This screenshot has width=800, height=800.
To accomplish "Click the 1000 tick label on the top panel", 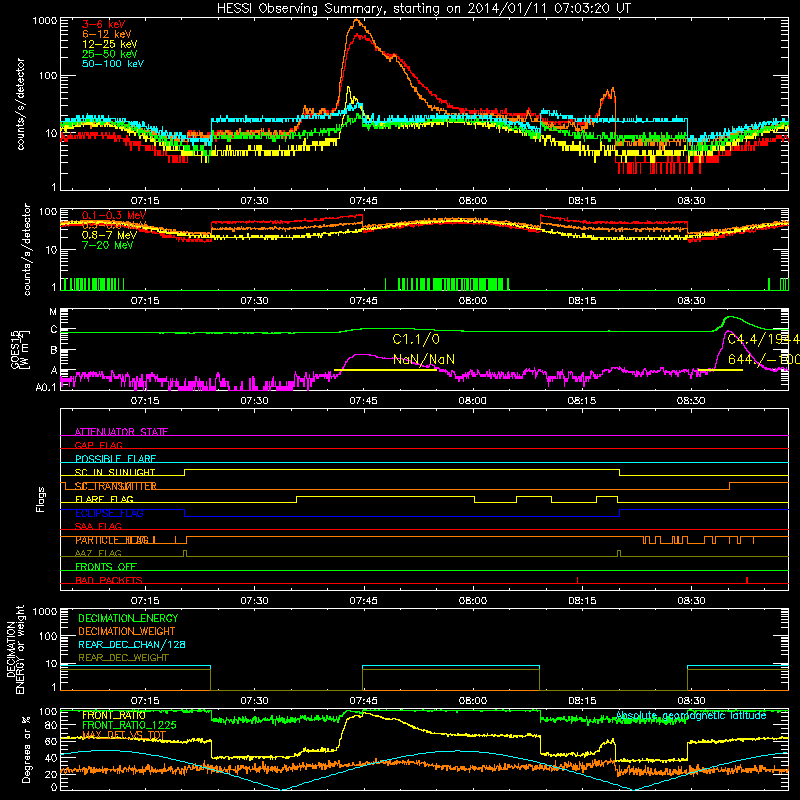I will [44, 21].
